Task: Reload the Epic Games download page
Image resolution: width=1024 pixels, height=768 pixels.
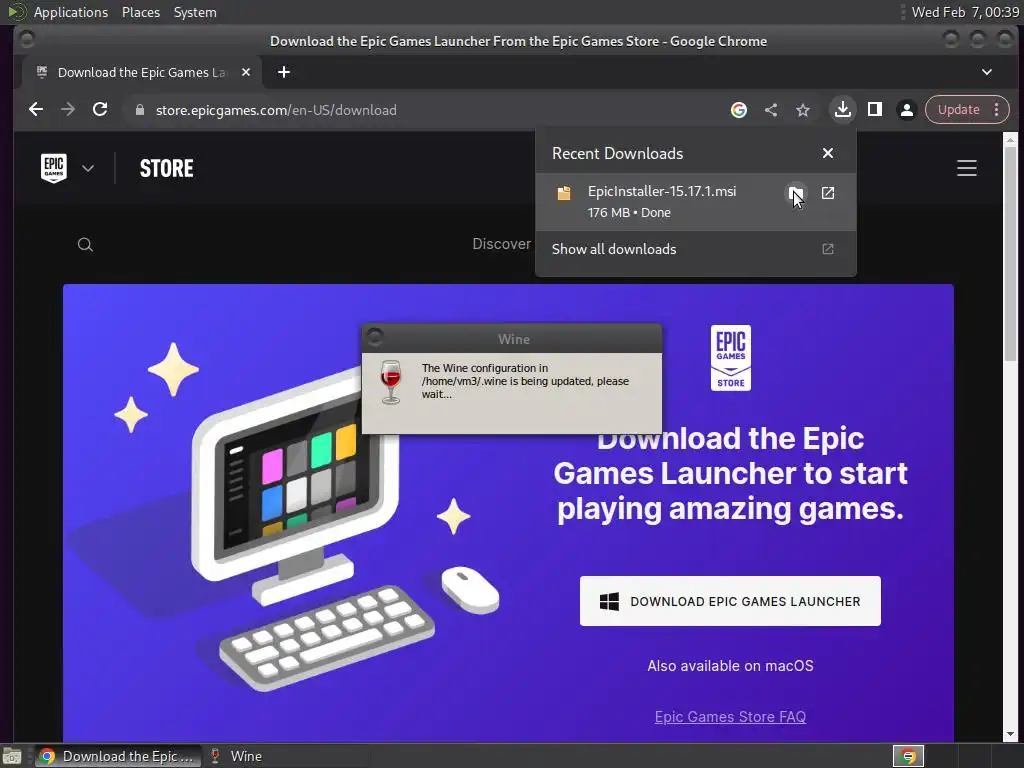Action: point(100,110)
